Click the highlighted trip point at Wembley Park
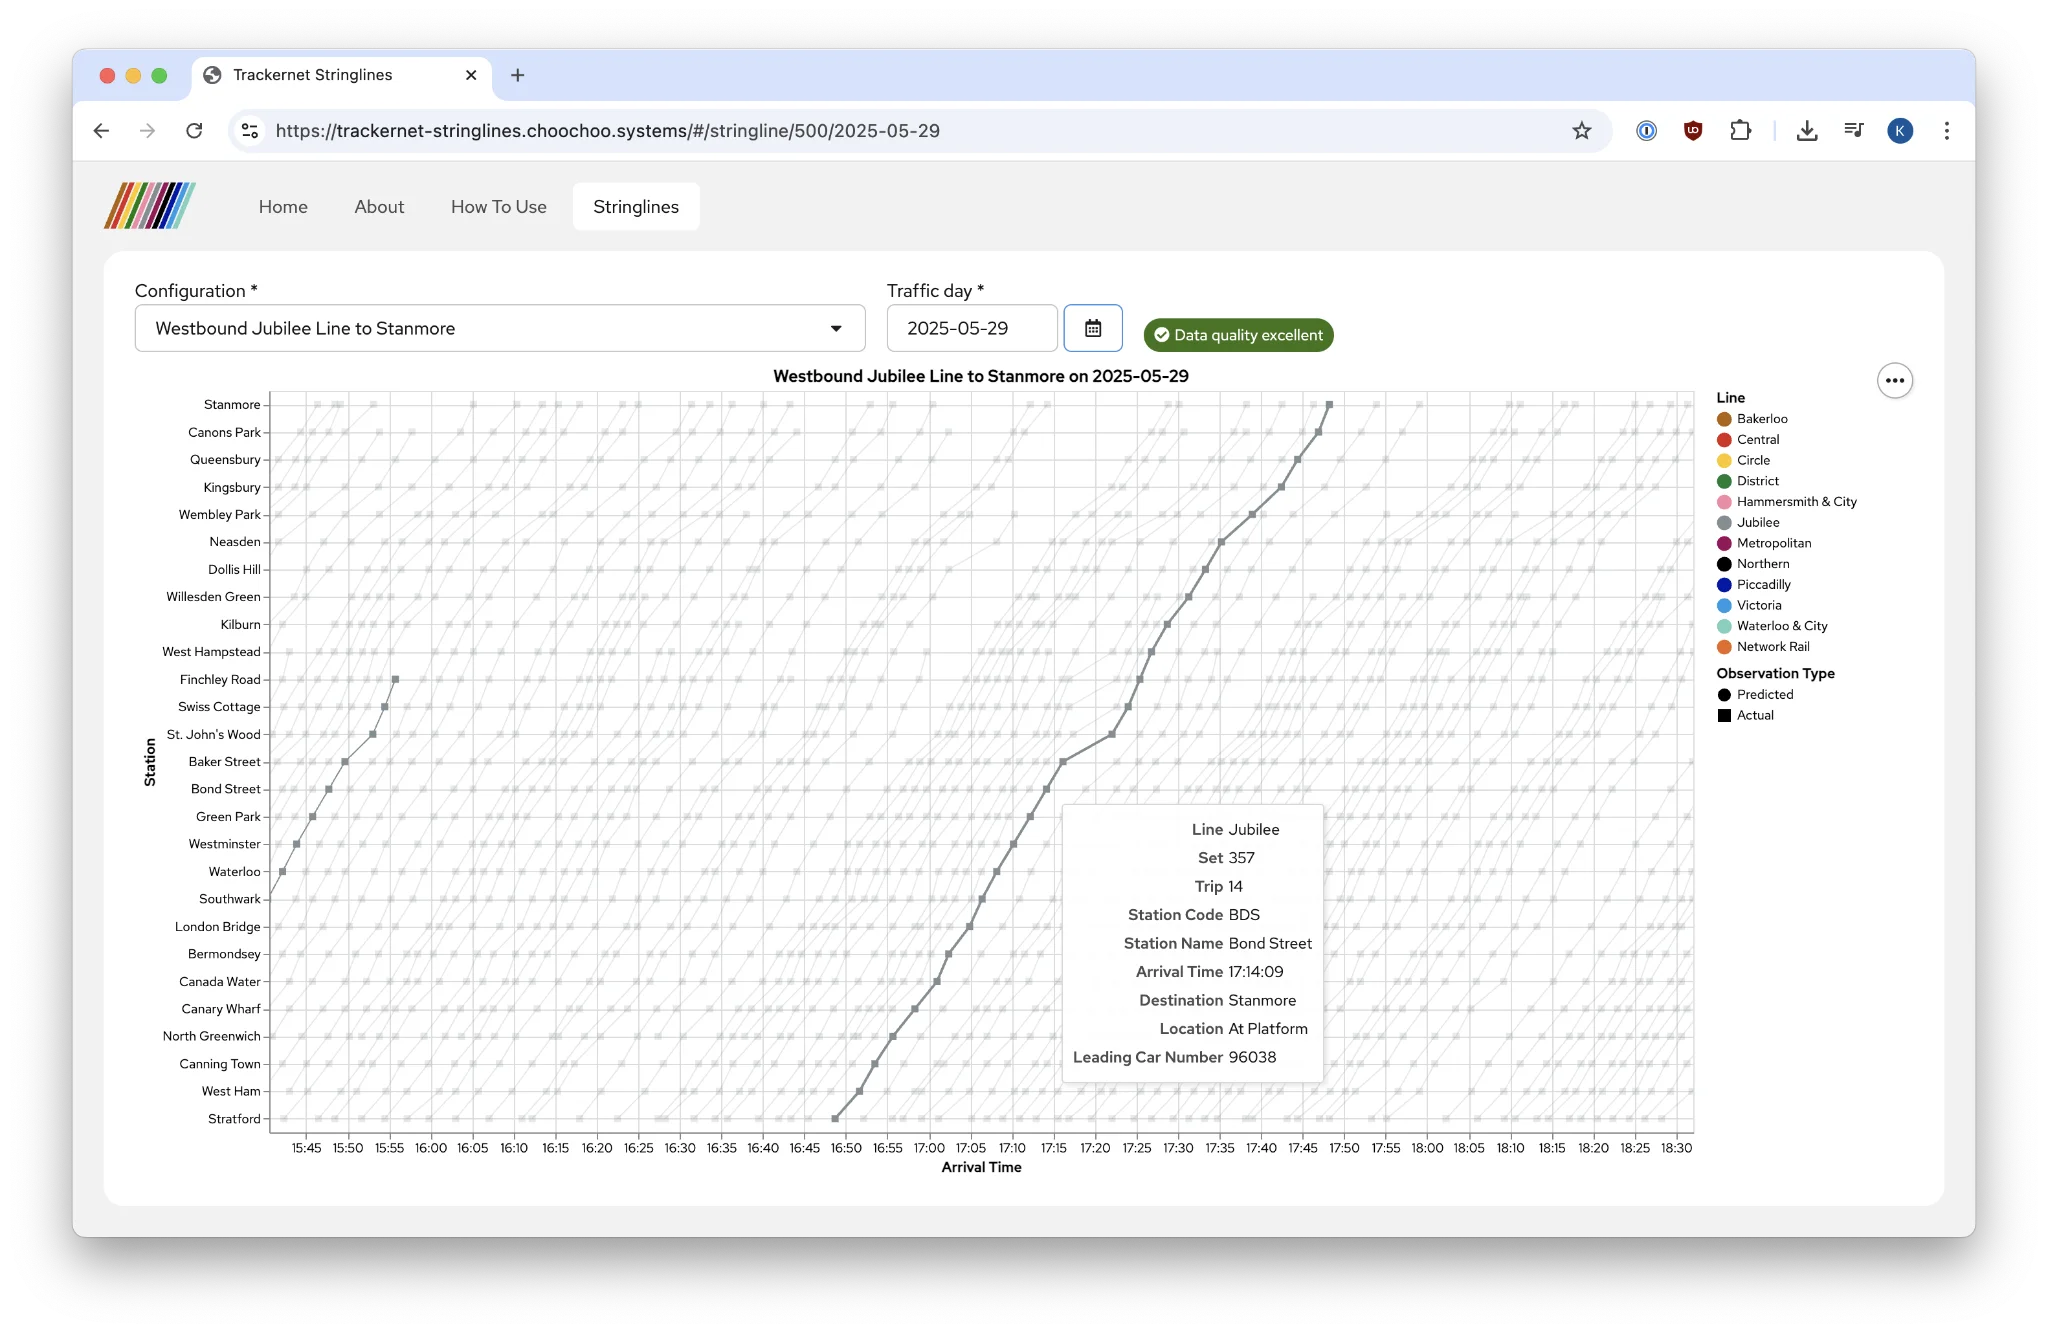Viewport: 2048px width, 1333px height. tap(1252, 515)
